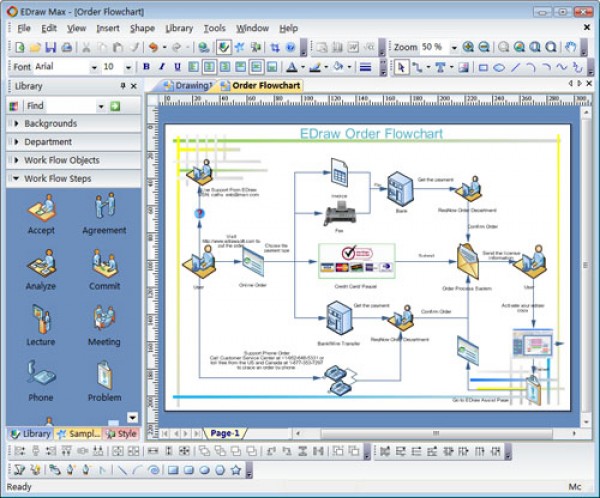Expand the Backgrounds library group
This screenshot has width=600, height=498.
pyautogui.click(x=73, y=123)
